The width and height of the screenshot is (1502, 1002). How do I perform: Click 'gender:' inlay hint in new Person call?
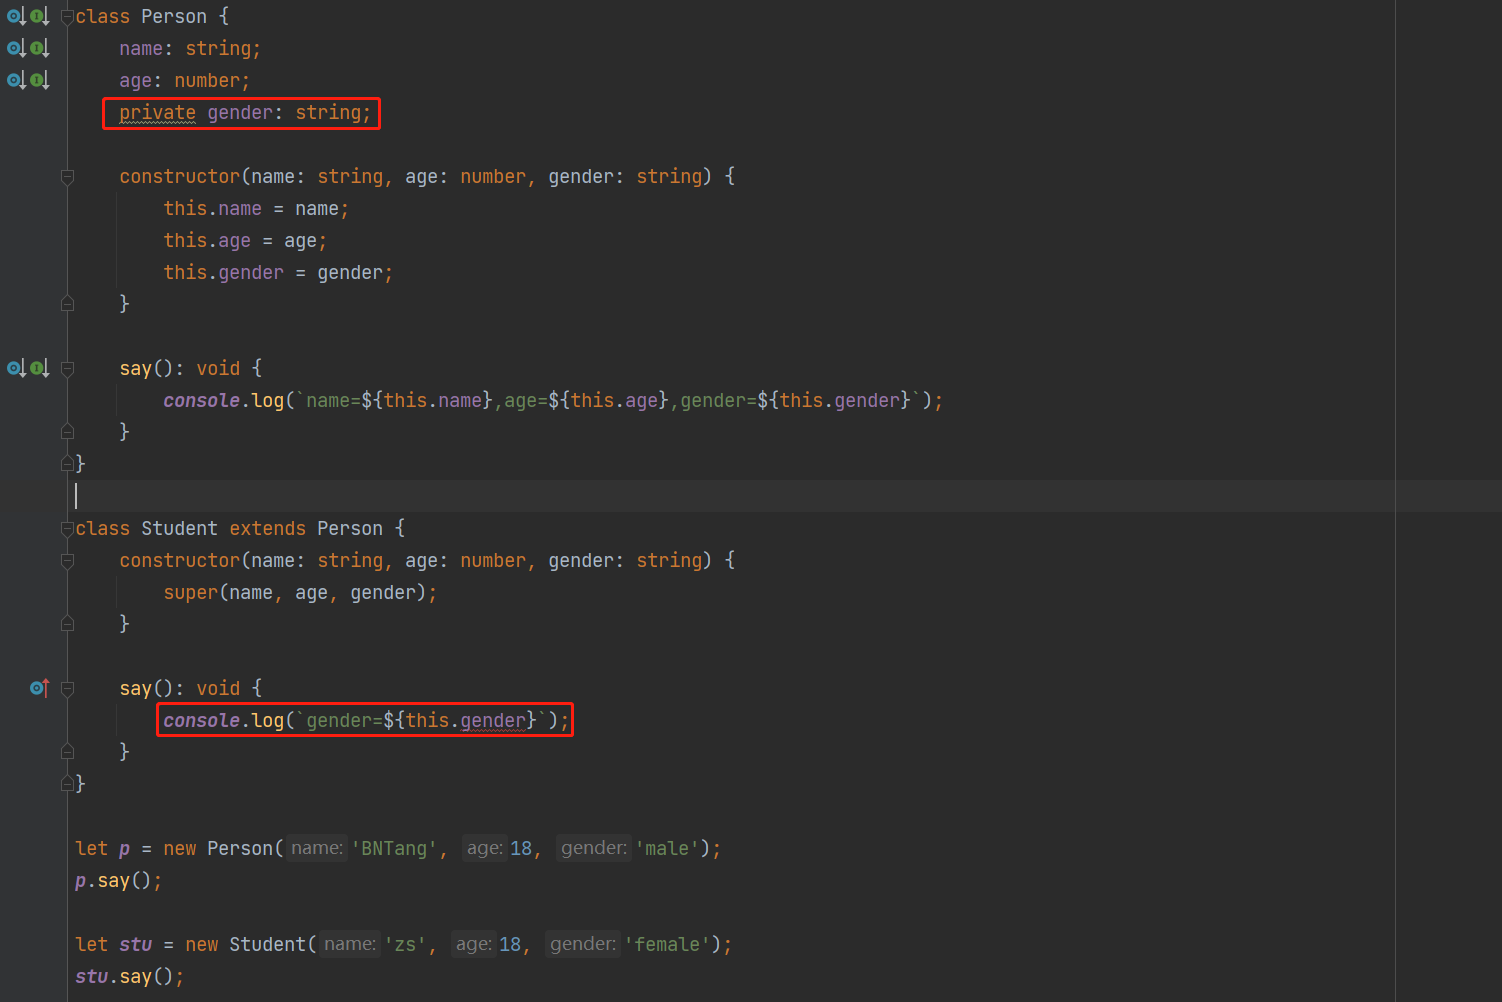coord(594,848)
